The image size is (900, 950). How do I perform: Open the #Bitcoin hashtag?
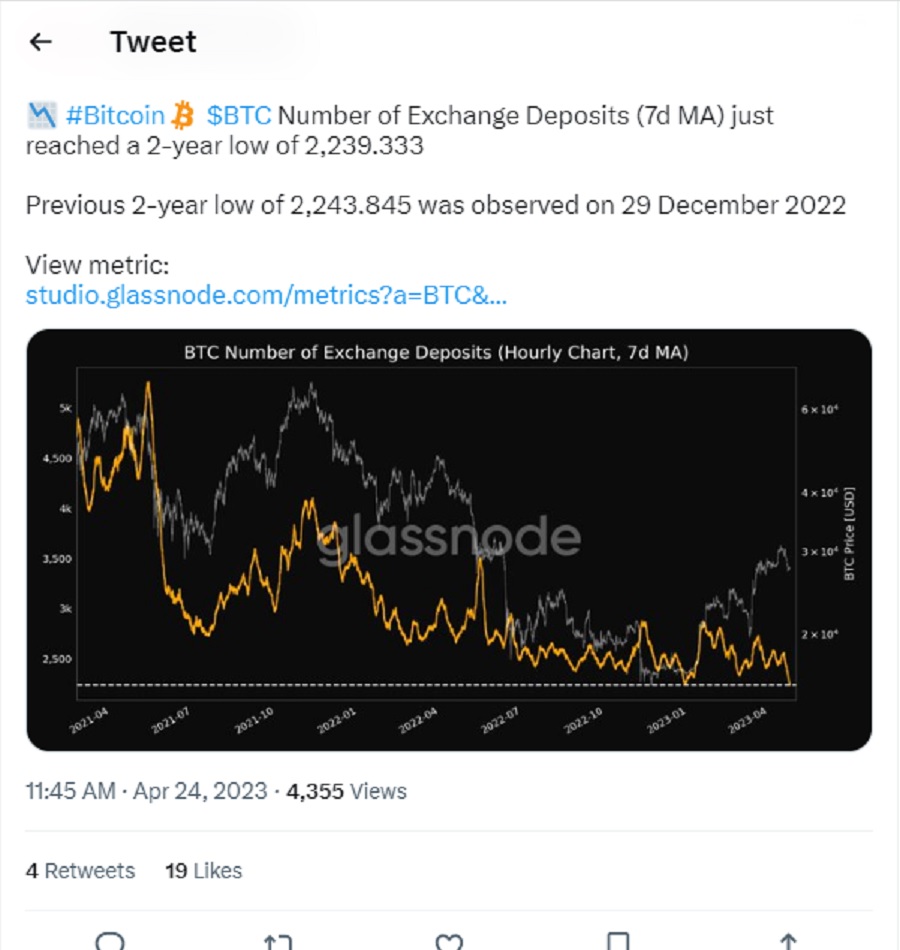115,115
